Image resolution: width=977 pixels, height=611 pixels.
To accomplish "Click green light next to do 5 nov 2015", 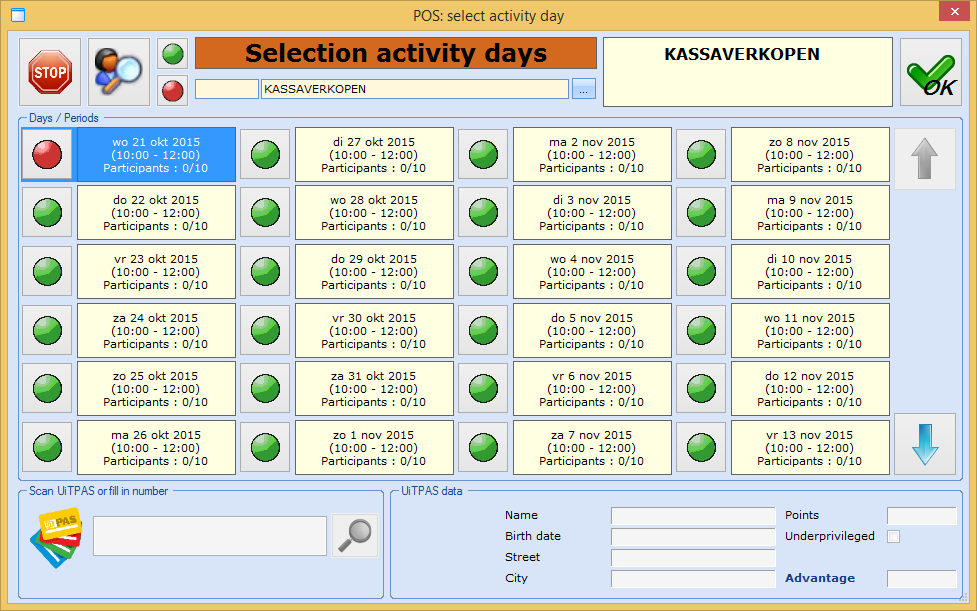I will [x=484, y=330].
